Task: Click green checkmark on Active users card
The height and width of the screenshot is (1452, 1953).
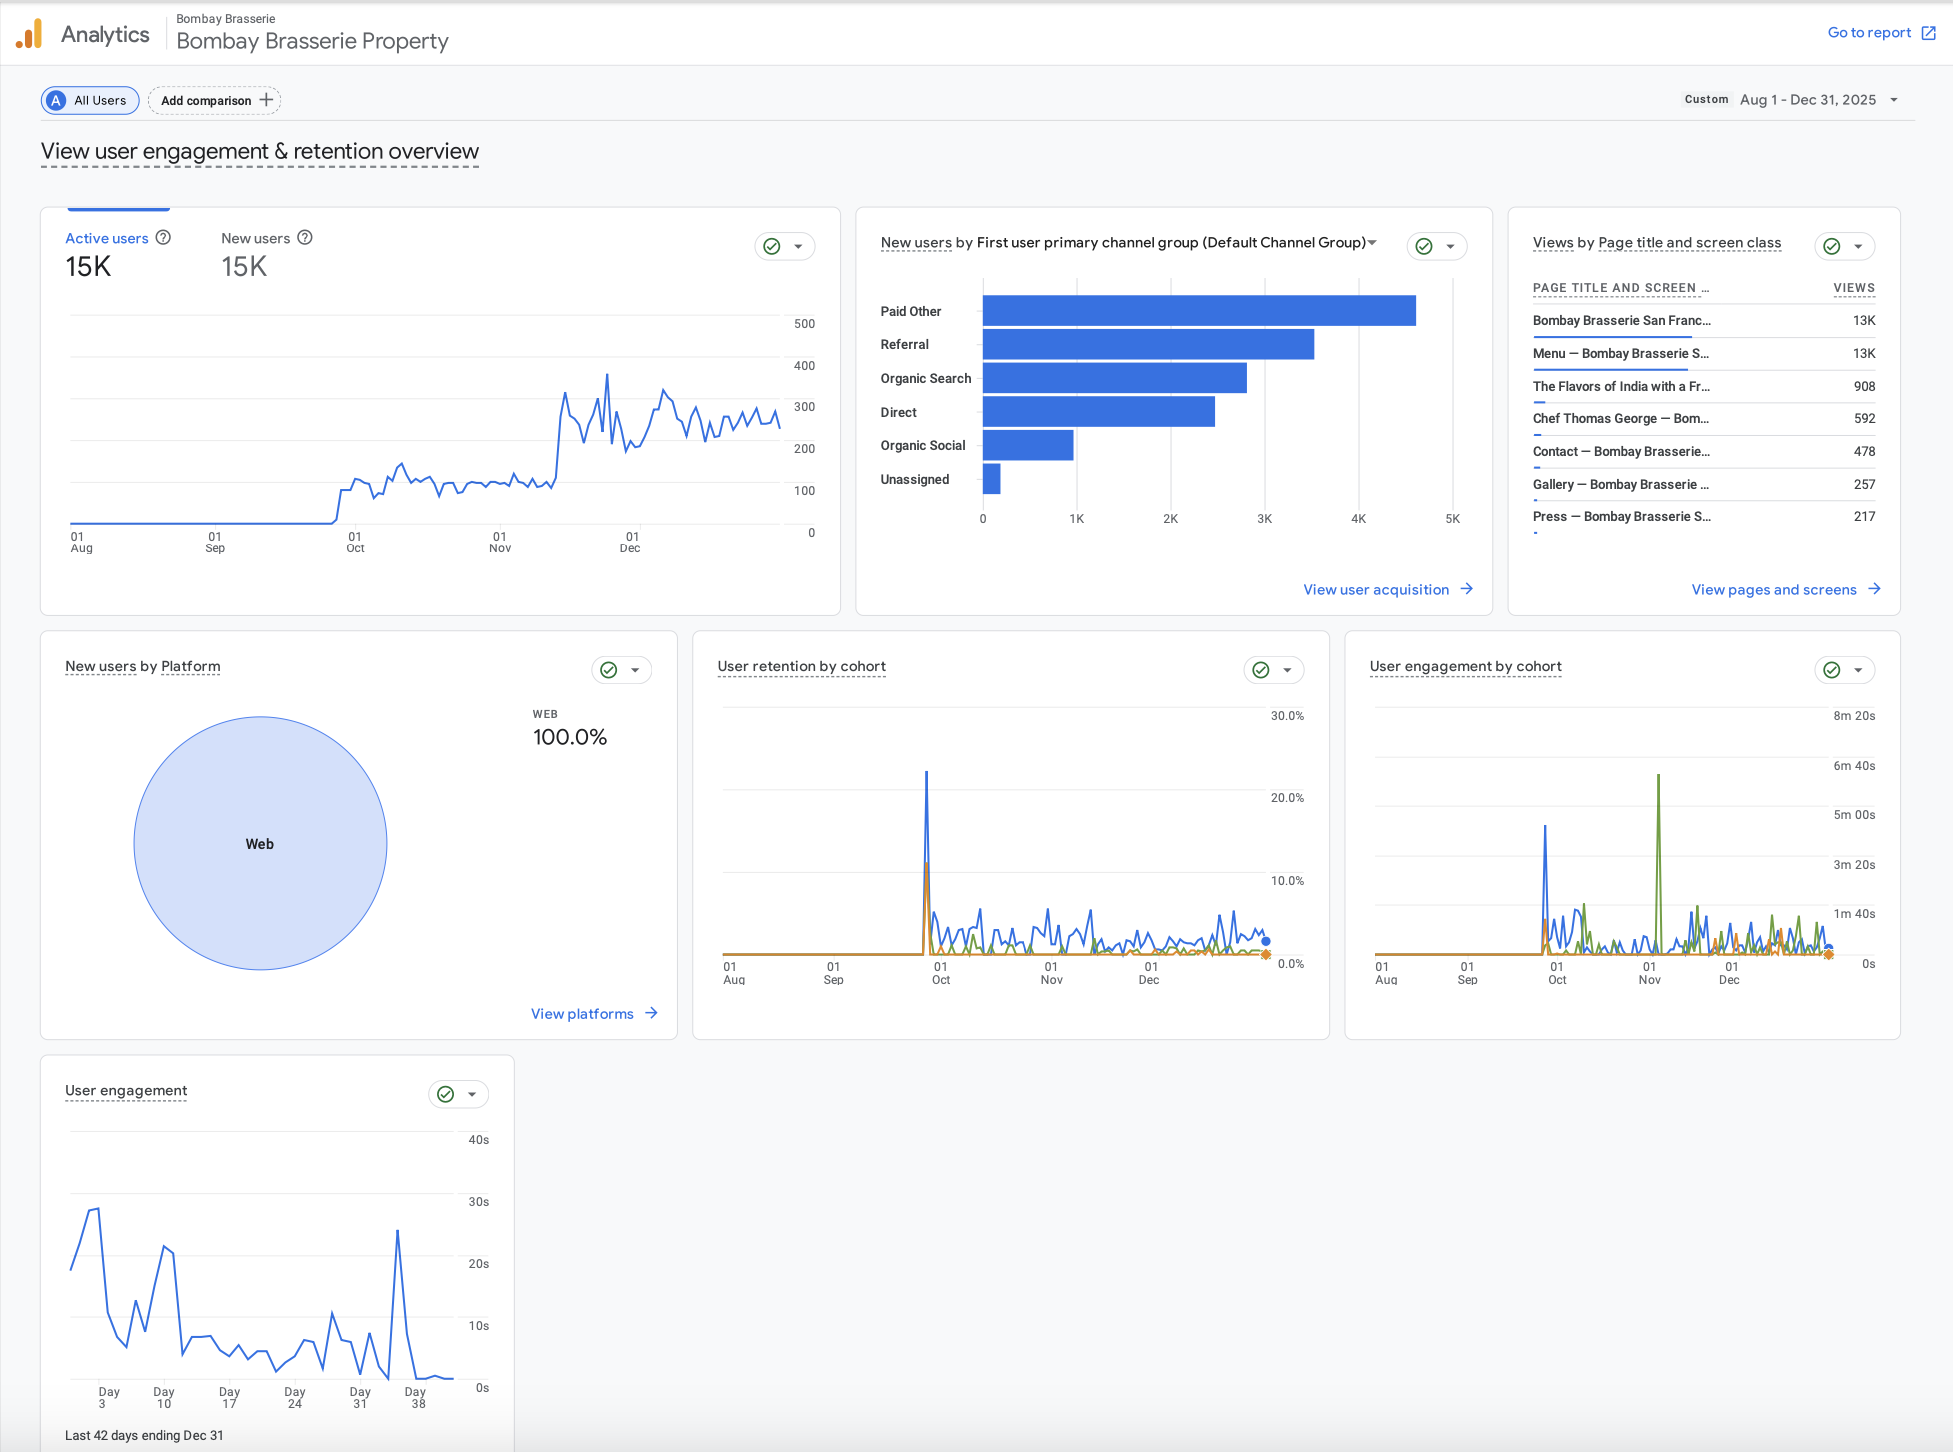Action: (772, 246)
